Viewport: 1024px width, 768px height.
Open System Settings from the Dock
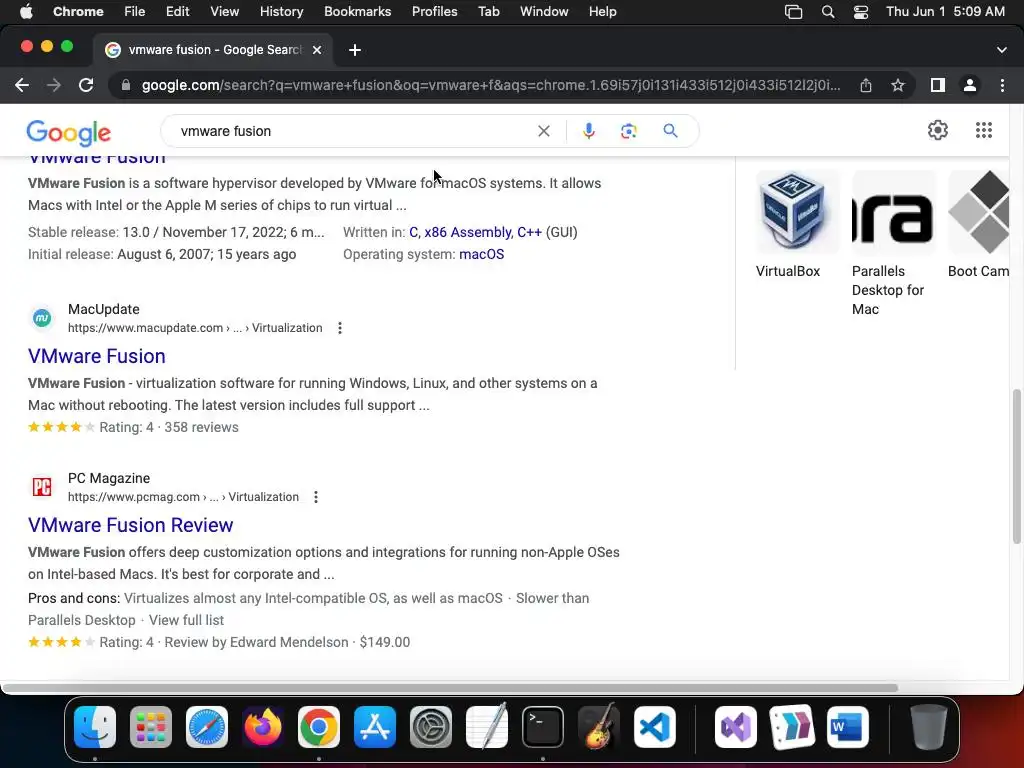point(431,727)
